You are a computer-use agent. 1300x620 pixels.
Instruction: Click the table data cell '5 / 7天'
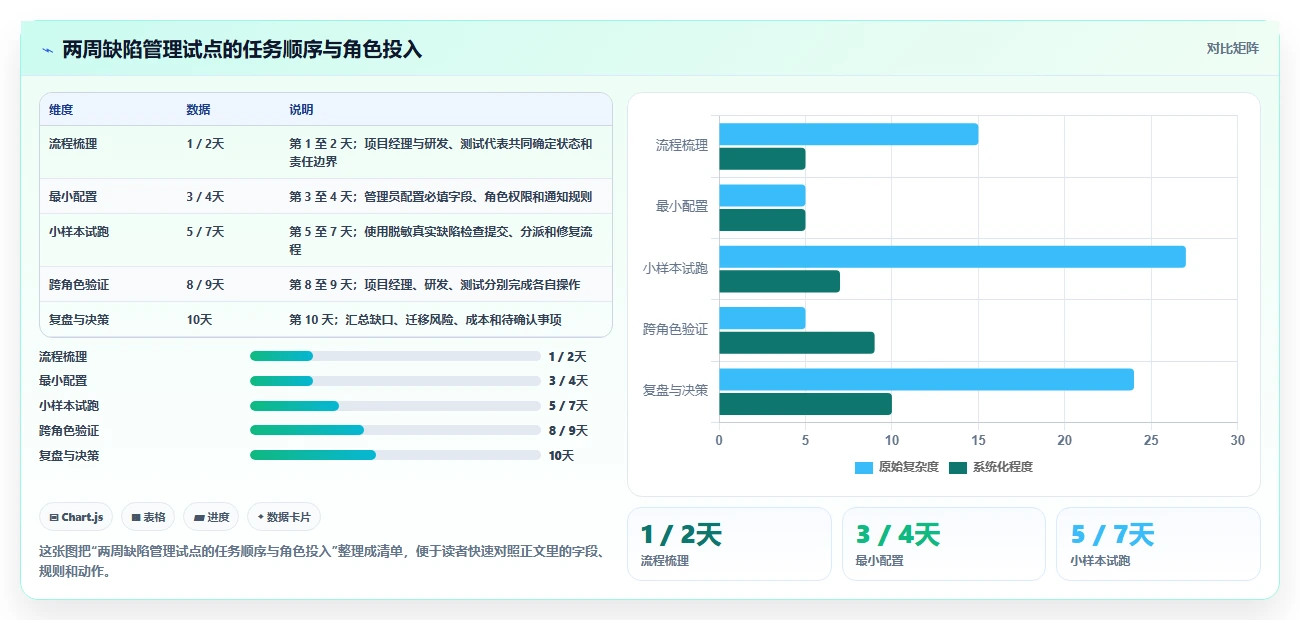tap(205, 232)
